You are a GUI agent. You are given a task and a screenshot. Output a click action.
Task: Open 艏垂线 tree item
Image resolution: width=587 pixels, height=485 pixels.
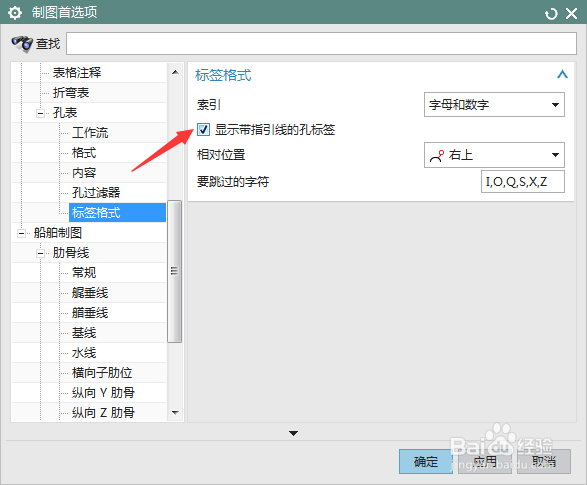coord(90,313)
